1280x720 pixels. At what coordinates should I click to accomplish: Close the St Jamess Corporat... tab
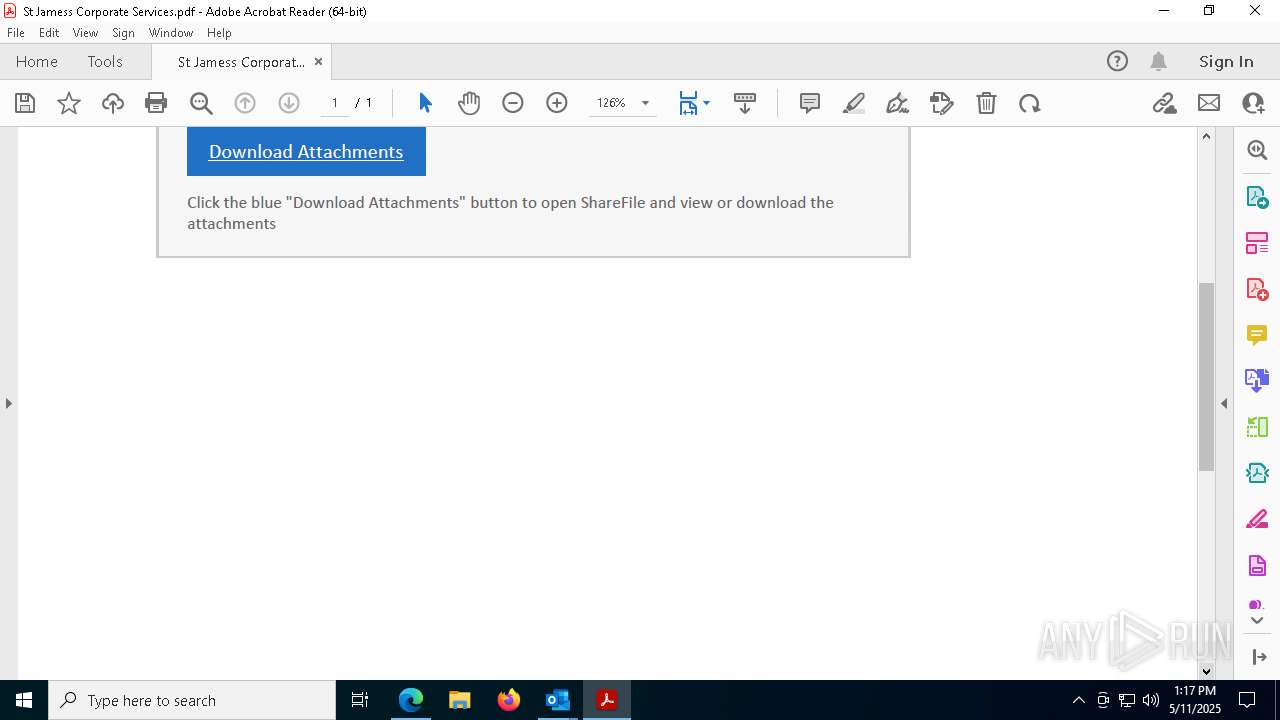point(318,61)
